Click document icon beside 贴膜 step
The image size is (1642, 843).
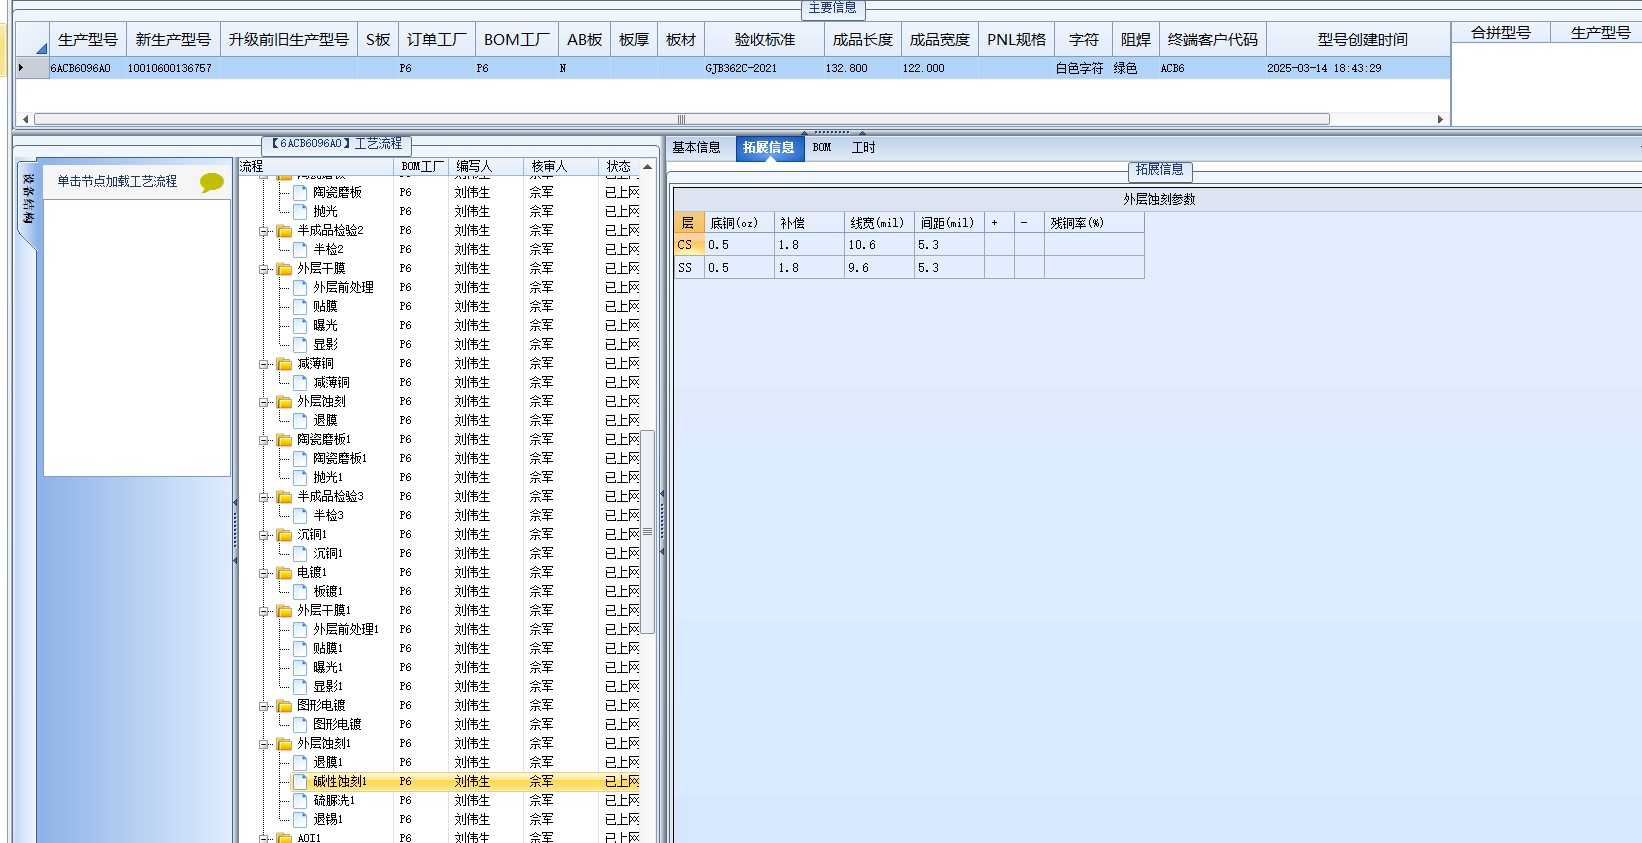pos(300,306)
